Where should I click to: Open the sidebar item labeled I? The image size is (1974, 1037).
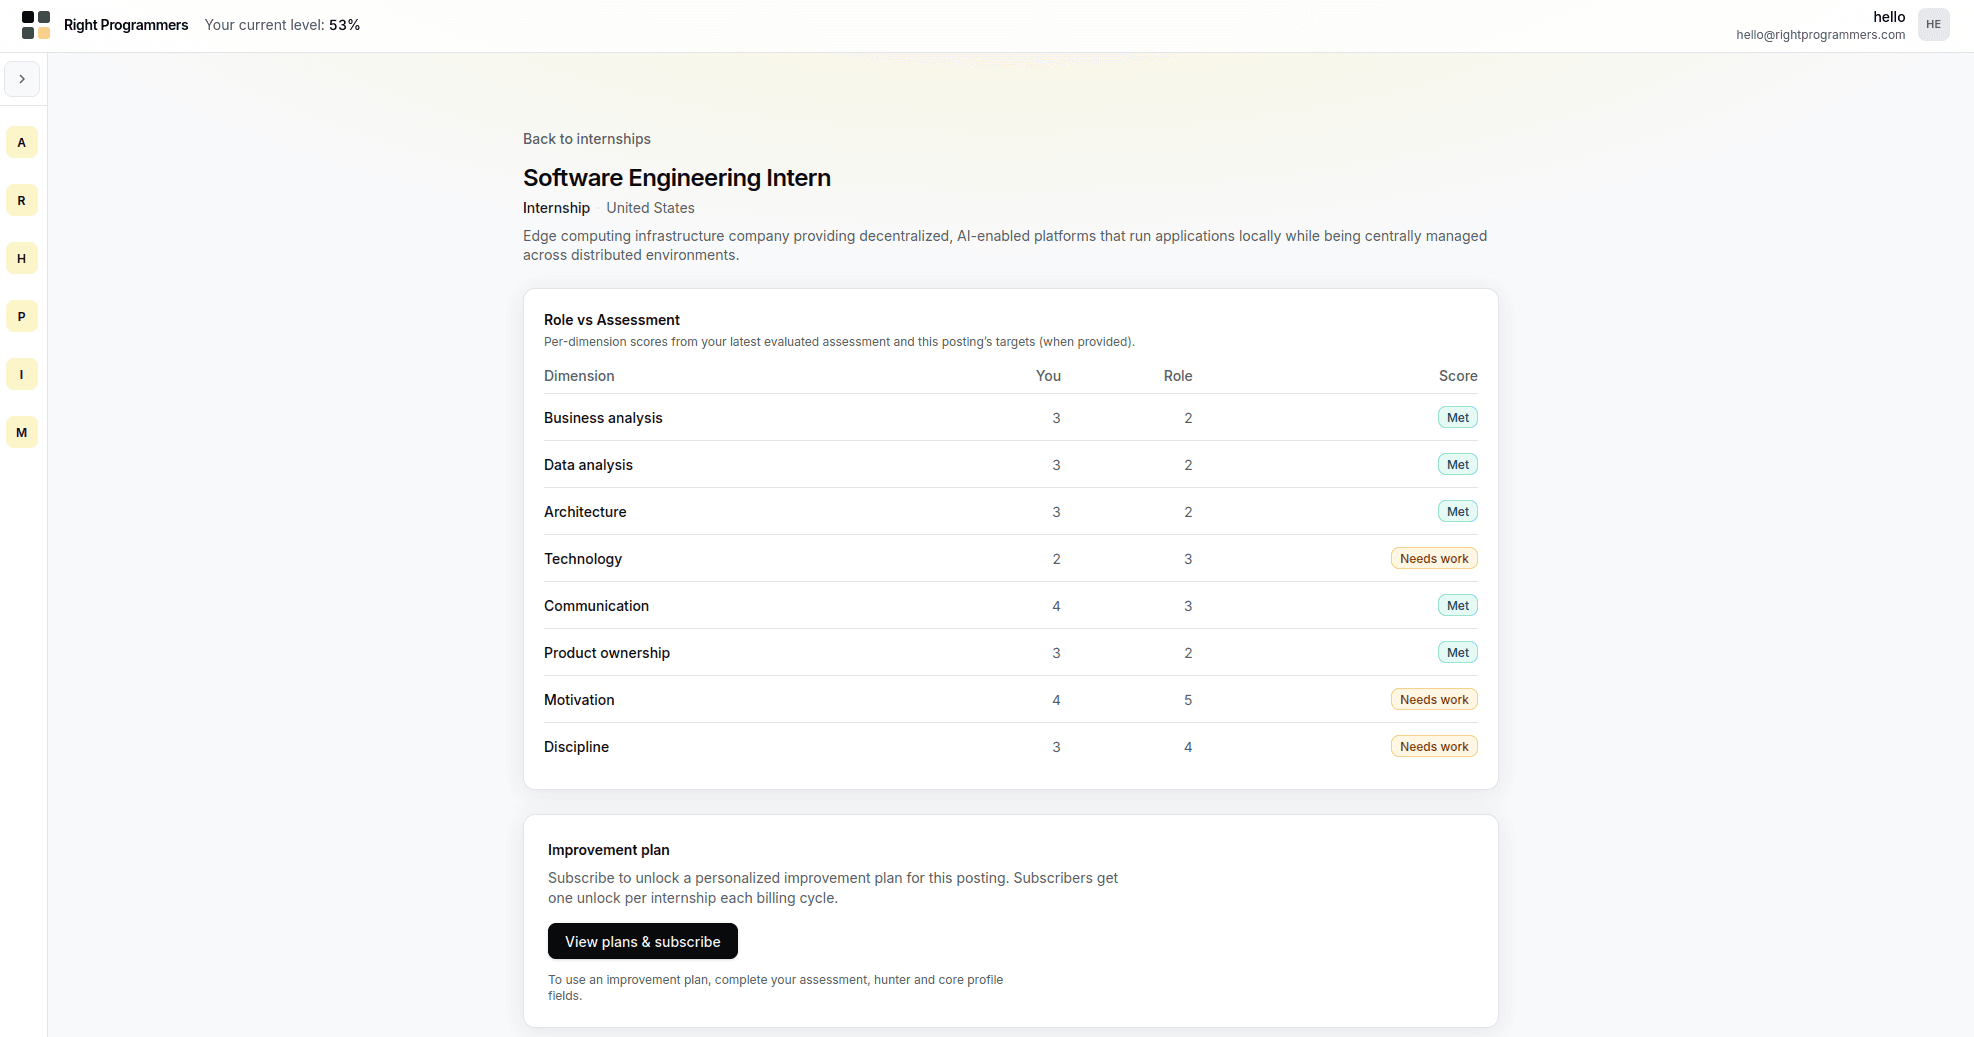point(22,375)
